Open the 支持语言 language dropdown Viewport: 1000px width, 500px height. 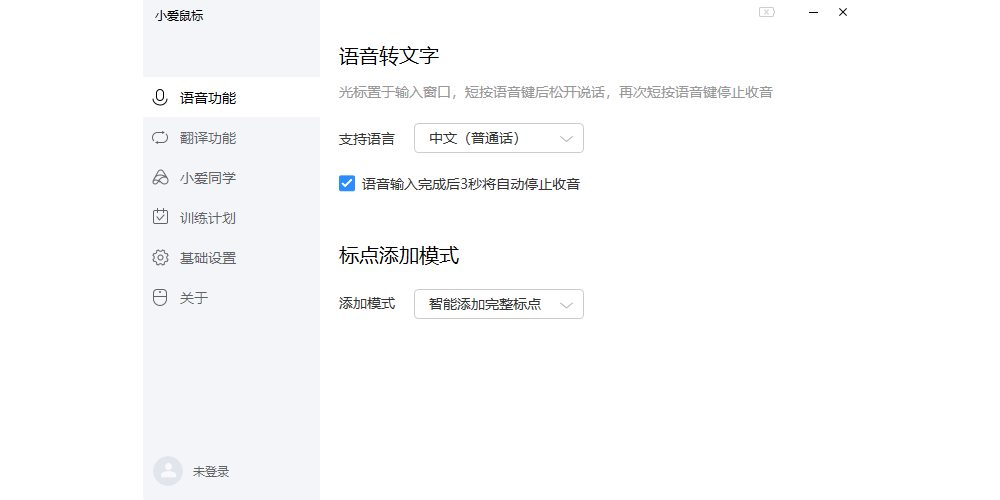point(498,139)
